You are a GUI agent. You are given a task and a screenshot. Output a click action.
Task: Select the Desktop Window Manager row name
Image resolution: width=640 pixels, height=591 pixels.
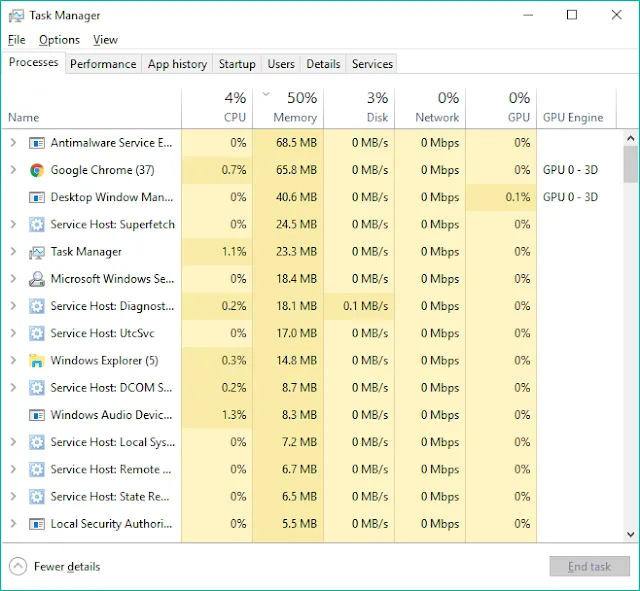click(x=112, y=198)
